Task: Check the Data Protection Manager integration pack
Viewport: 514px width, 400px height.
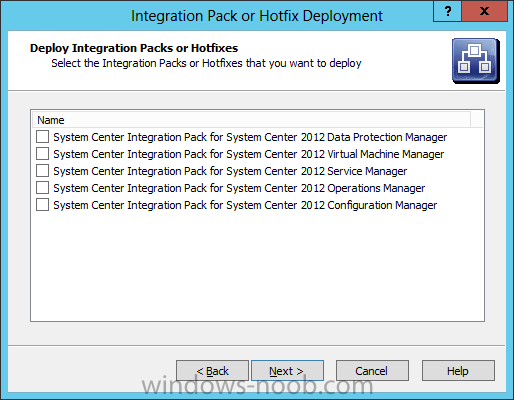Action: [x=42, y=137]
